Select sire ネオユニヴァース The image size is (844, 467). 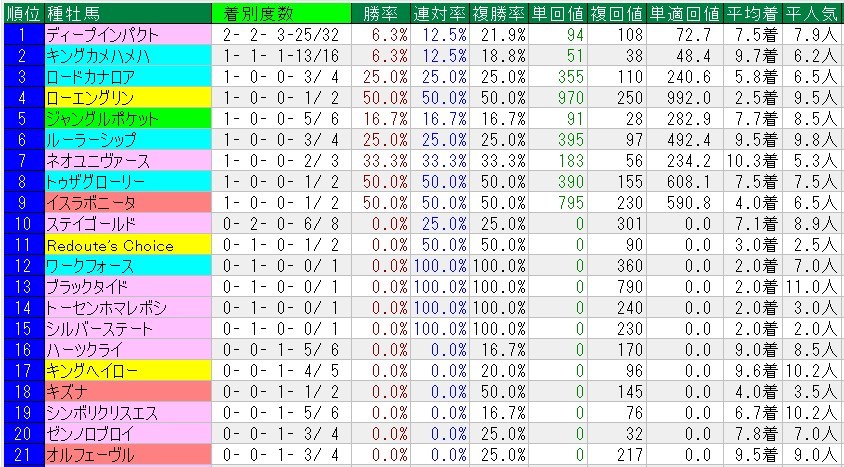(x=128, y=161)
